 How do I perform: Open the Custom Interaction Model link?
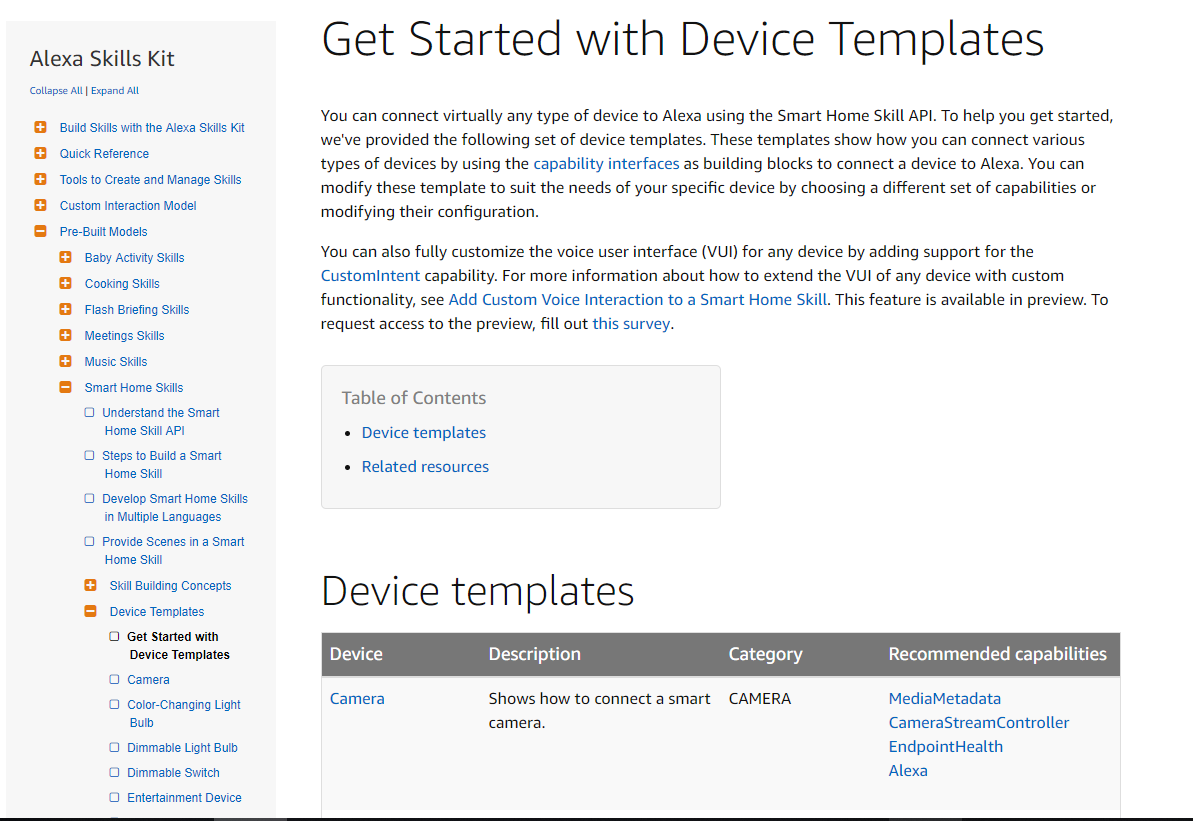[x=128, y=205]
